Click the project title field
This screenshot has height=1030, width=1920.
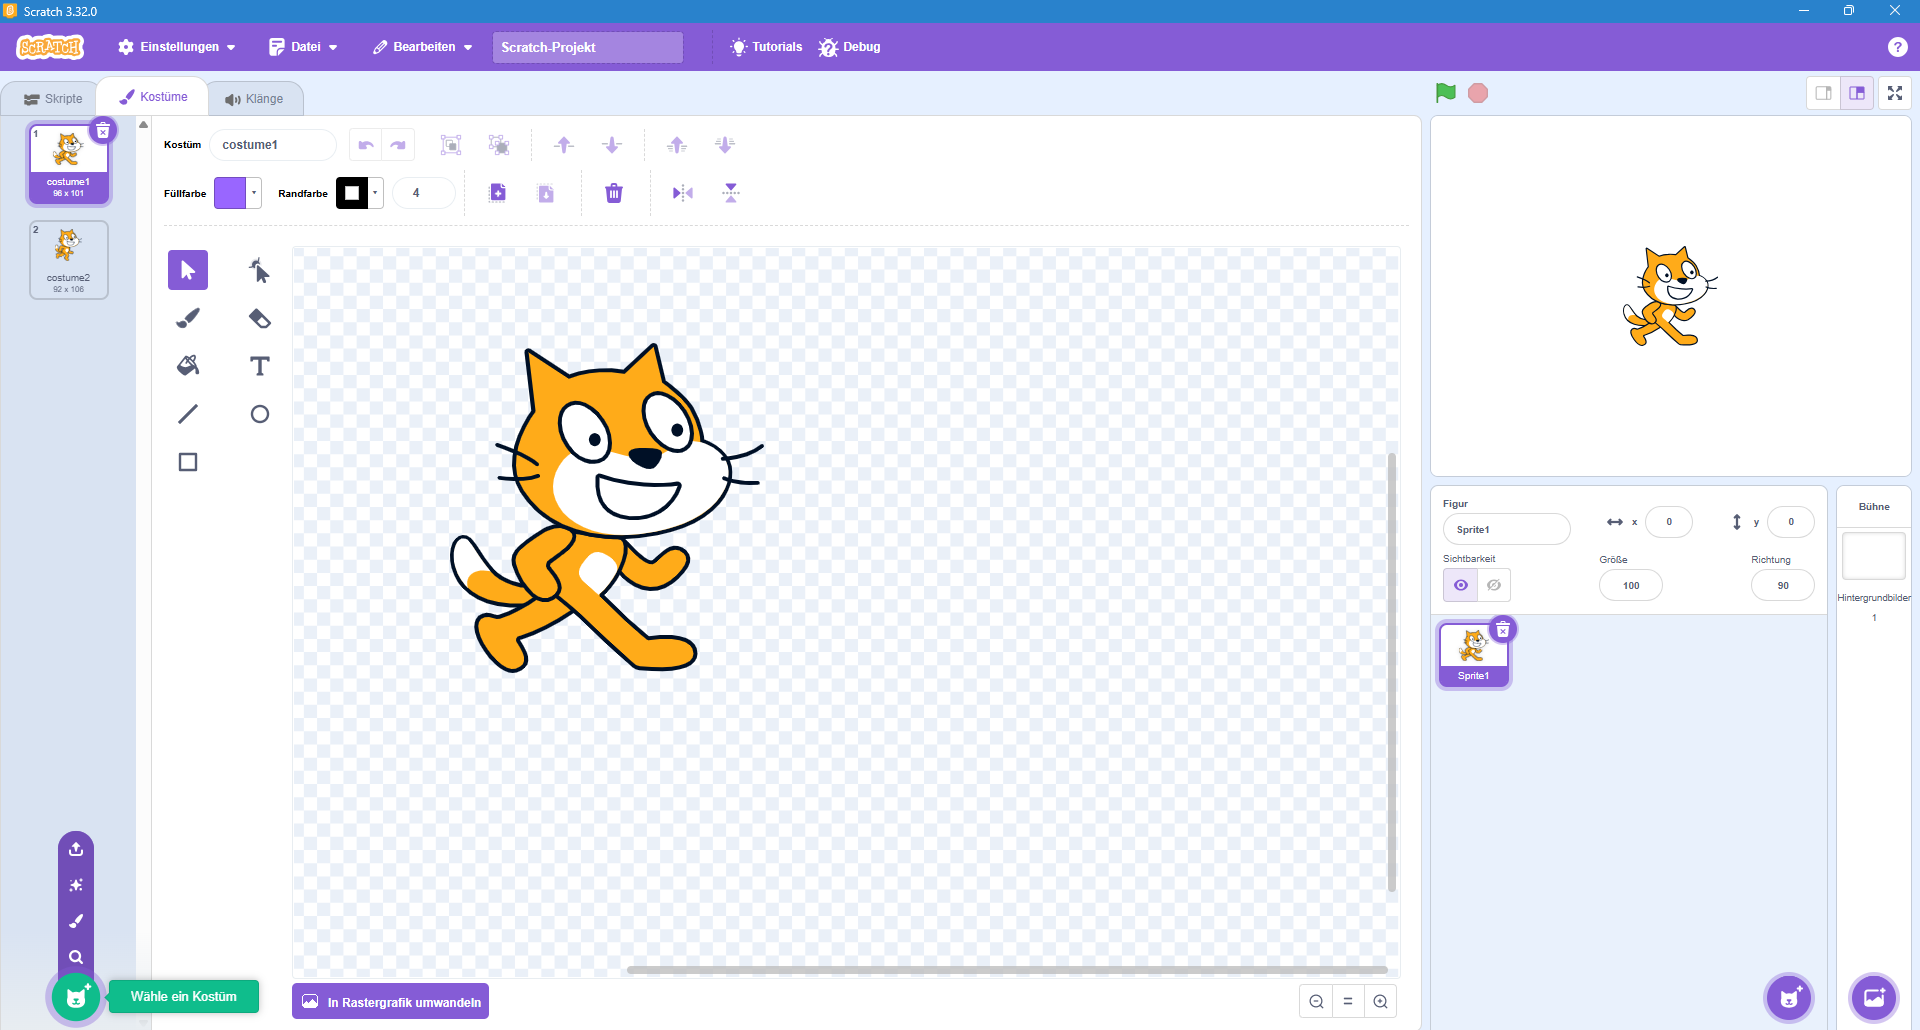pos(588,47)
